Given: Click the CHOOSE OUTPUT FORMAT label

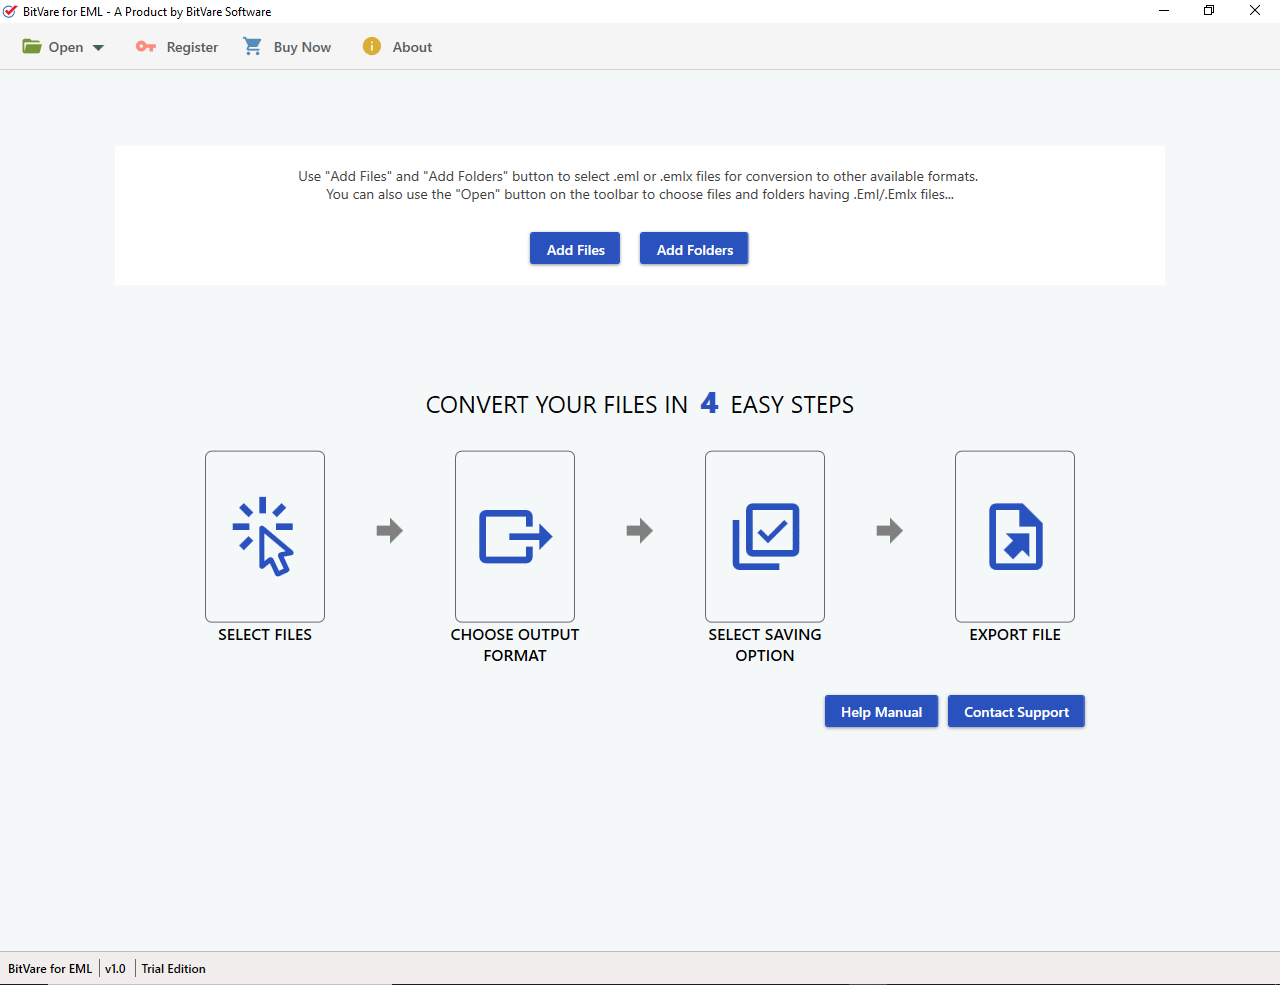Looking at the screenshot, I should pos(515,645).
